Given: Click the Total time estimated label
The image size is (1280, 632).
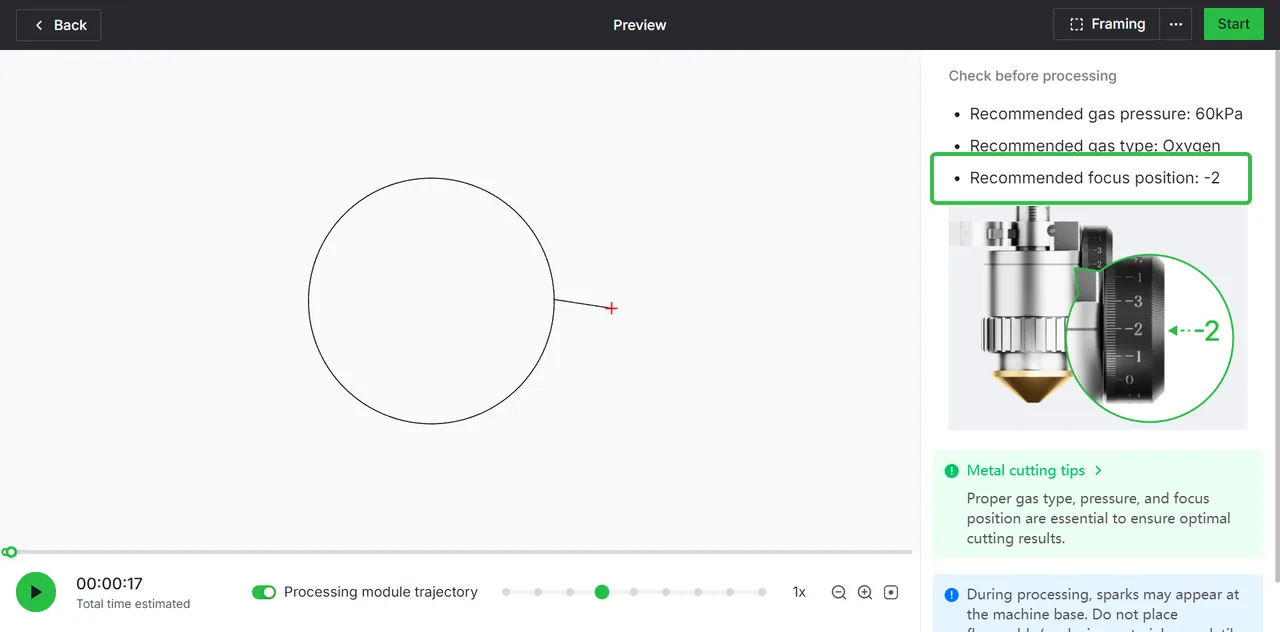Looking at the screenshot, I should coord(133,604).
